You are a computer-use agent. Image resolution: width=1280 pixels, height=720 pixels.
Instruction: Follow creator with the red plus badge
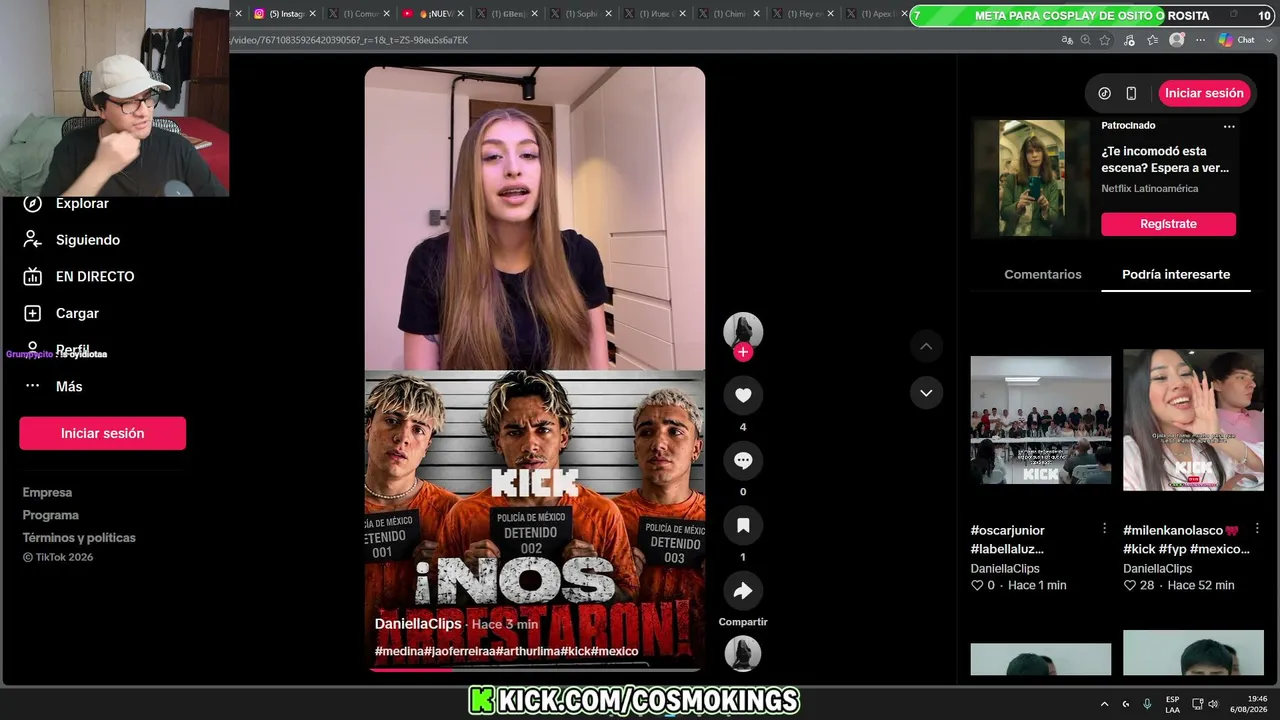pos(743,352)
